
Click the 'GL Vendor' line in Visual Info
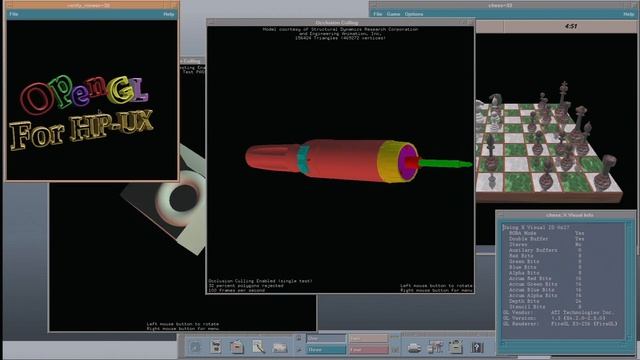[x=558, y=312]
